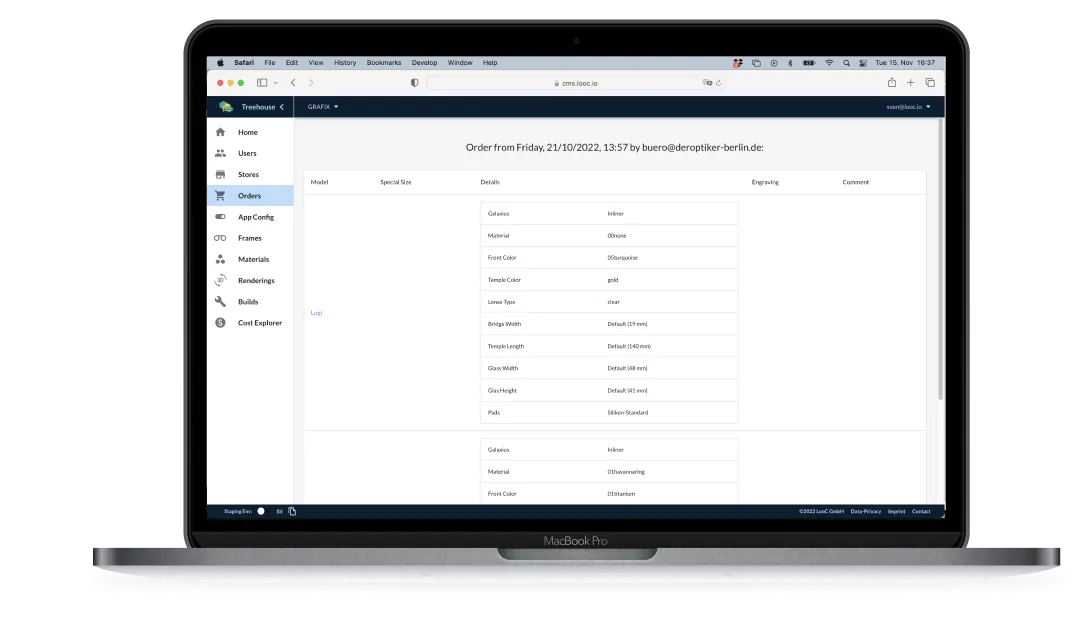The image size is (1092, 618).
Task: Expand the Safari sidebar options arrow
Action: [x=276, y=82]
